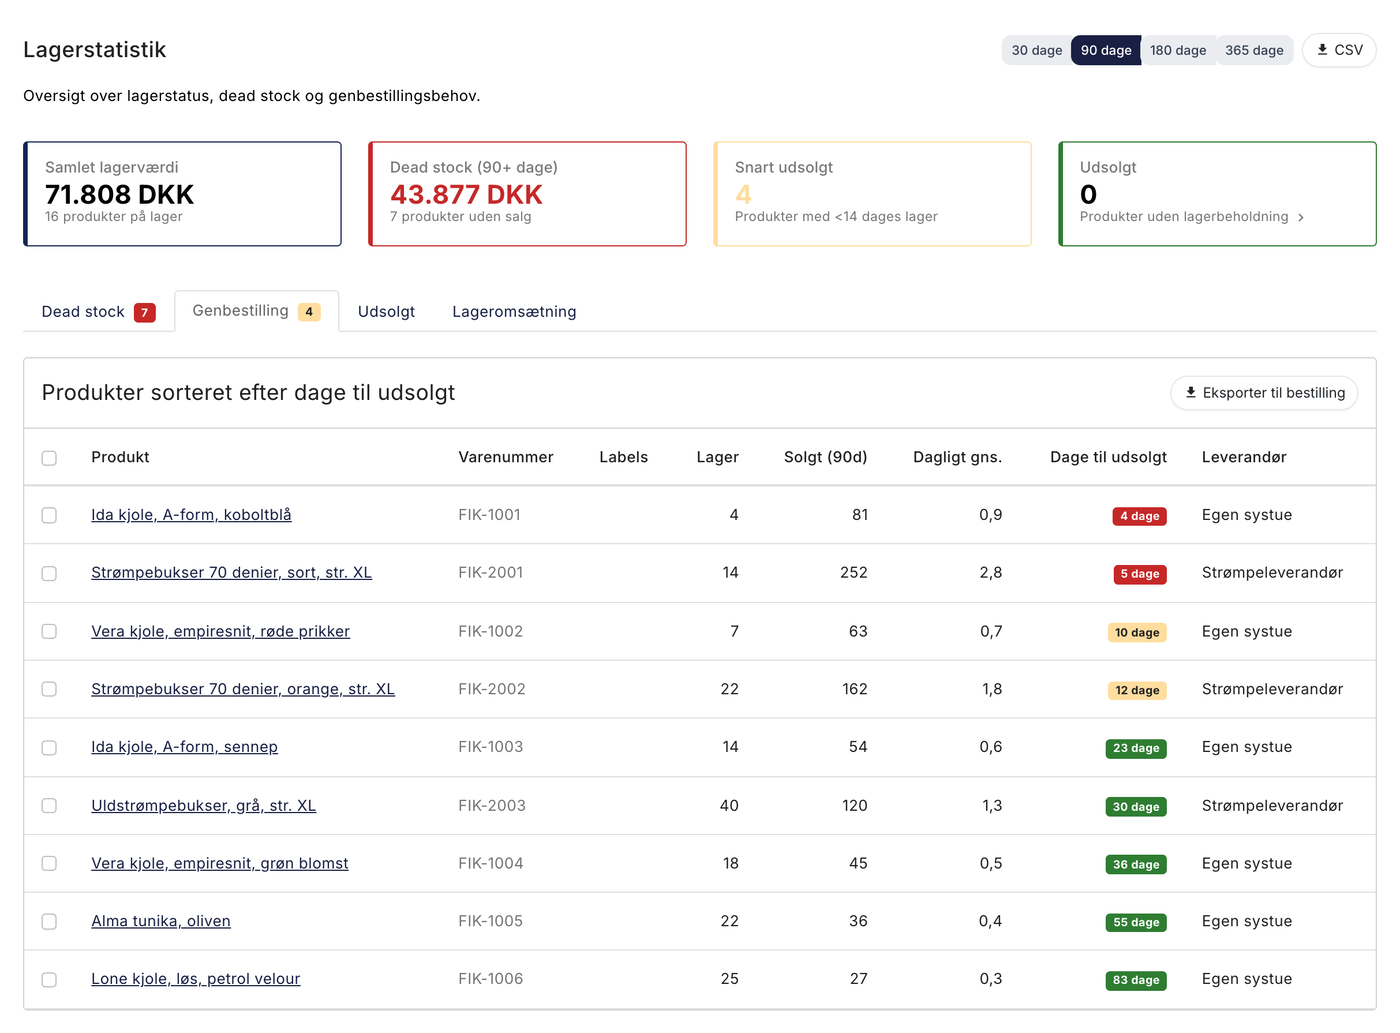This screenshot has height=1033, width=1400.
Task: Open the Lageromsætning tab
Action: click(x=514, y=312)
